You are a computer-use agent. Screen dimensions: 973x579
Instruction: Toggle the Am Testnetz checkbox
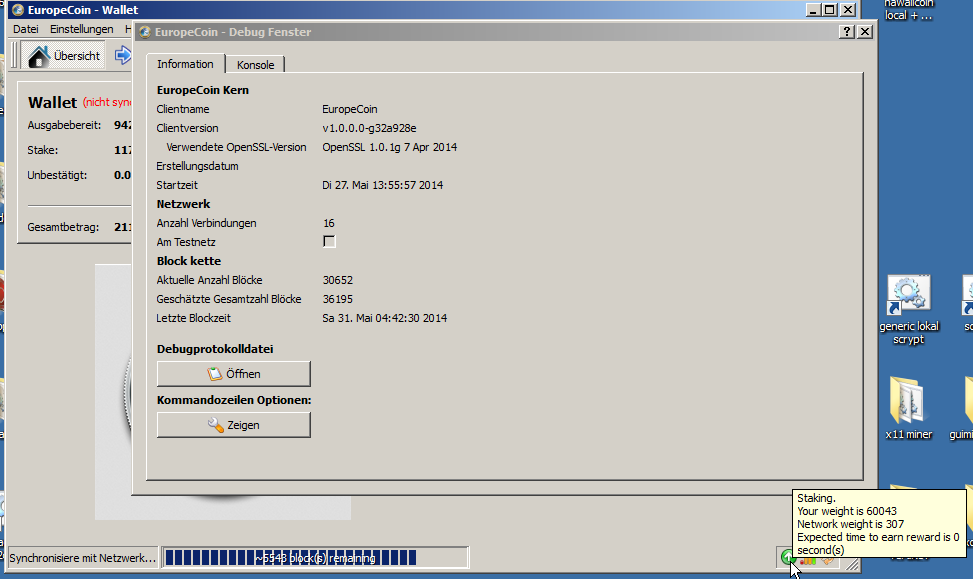(329, 241)
